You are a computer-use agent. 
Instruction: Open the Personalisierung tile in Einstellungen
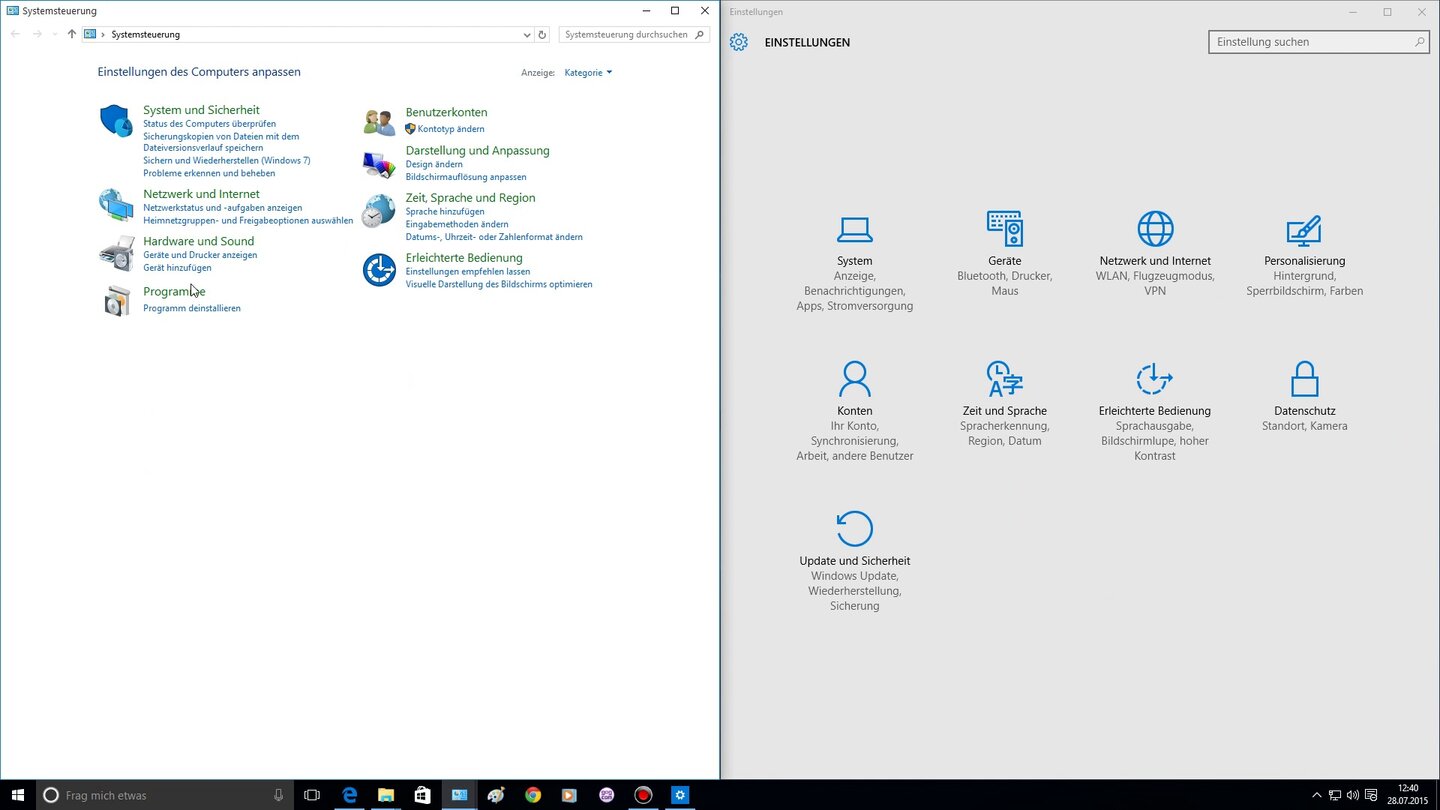1305,254
